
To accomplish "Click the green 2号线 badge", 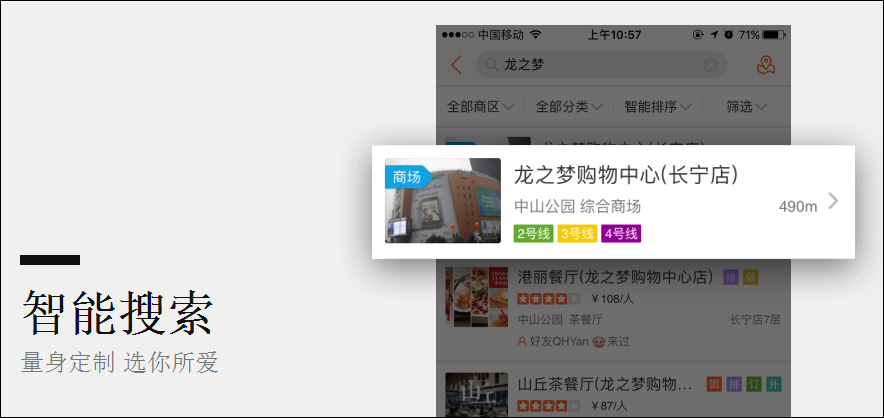I will point(534,234).
